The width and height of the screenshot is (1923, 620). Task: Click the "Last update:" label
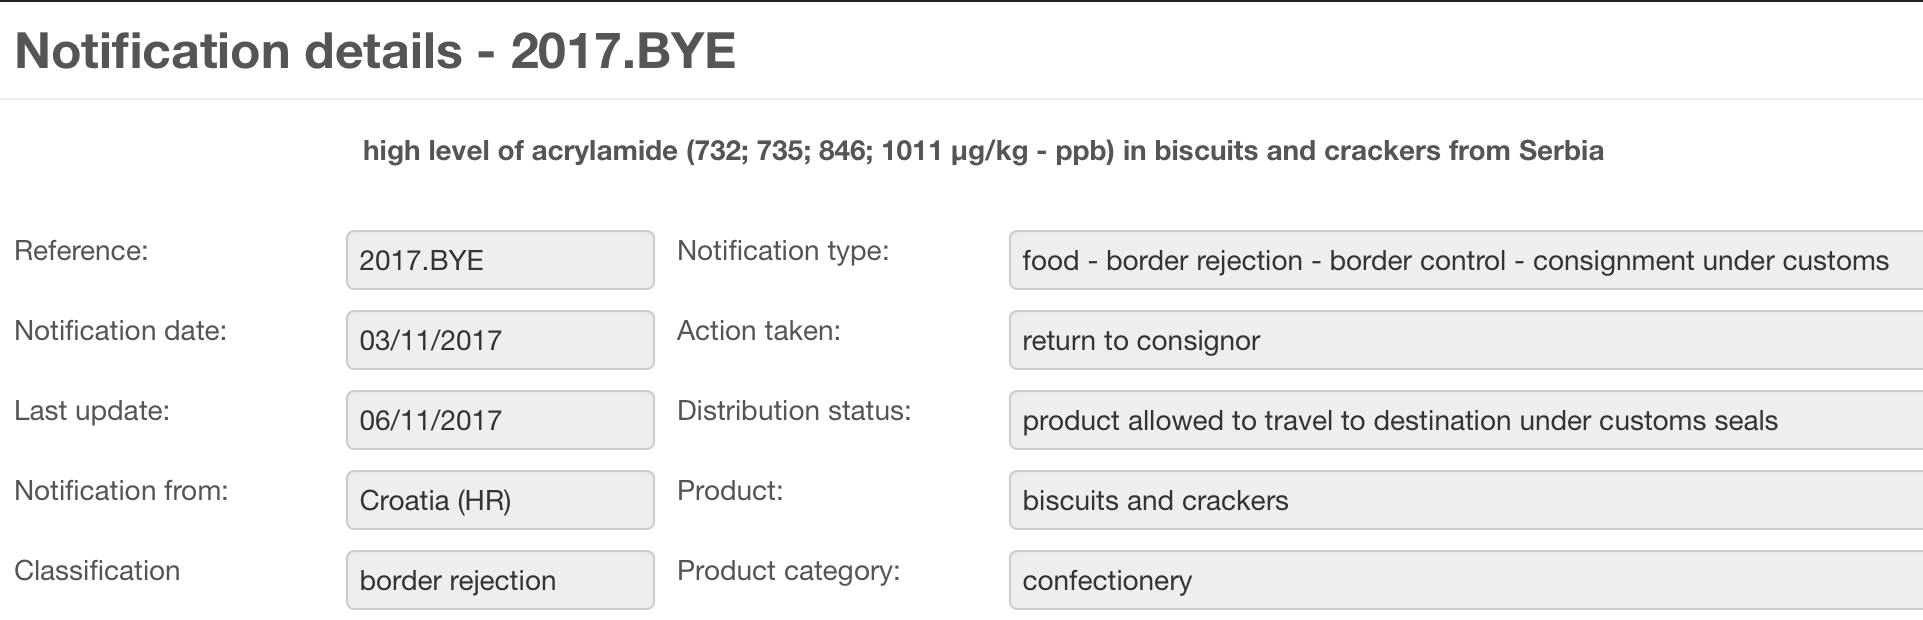92,411
